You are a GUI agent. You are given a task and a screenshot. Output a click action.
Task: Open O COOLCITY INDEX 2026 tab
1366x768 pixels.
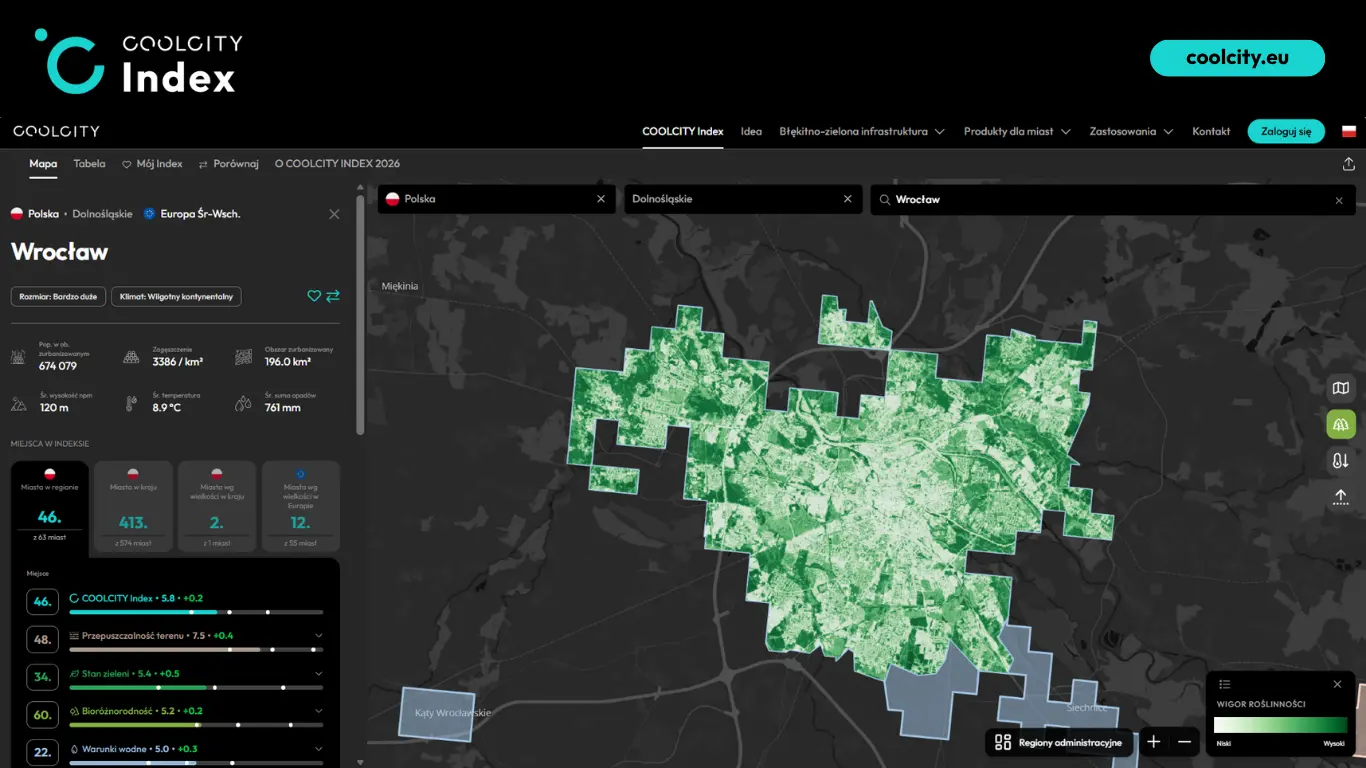[337, 164]
